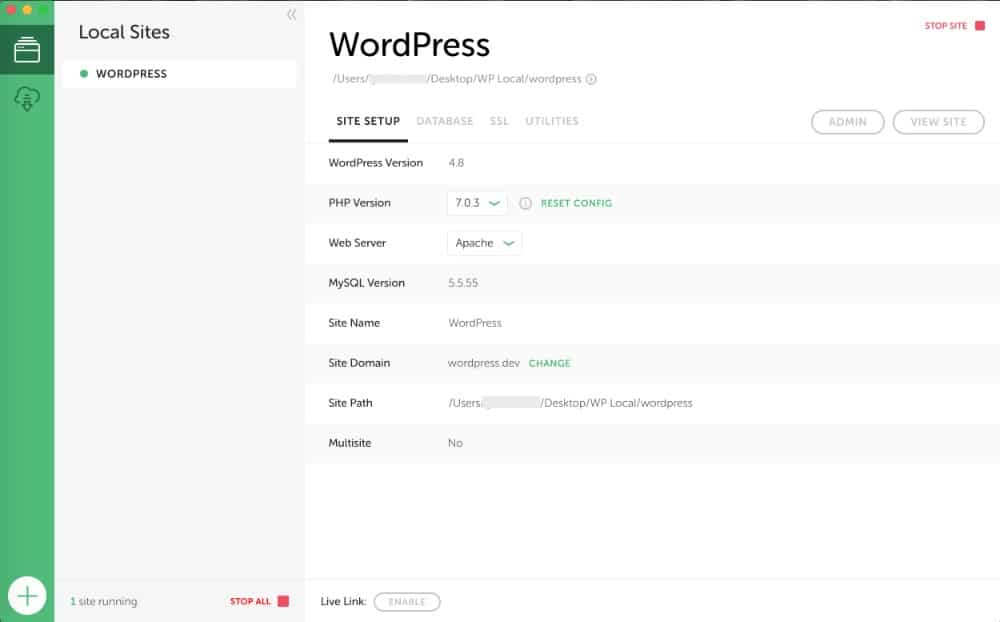Click the add new site plus button
This screenshot has width=1000, height=622.
[x=27, y=597]
